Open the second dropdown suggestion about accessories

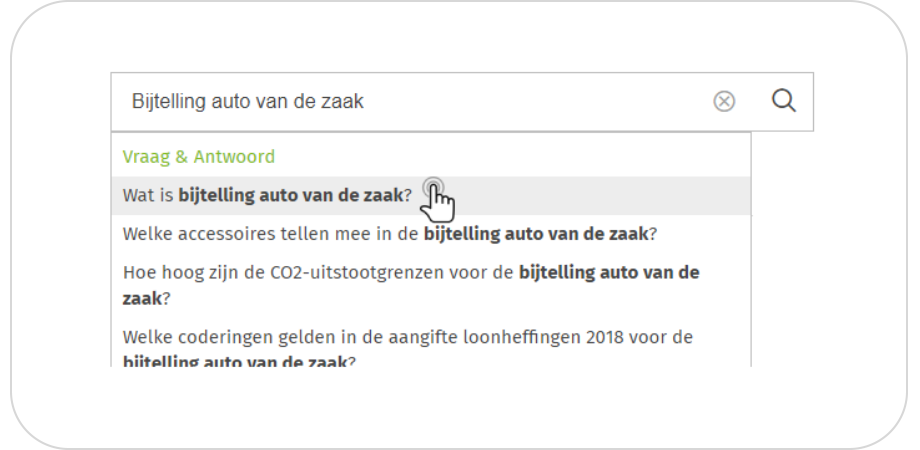389,234
